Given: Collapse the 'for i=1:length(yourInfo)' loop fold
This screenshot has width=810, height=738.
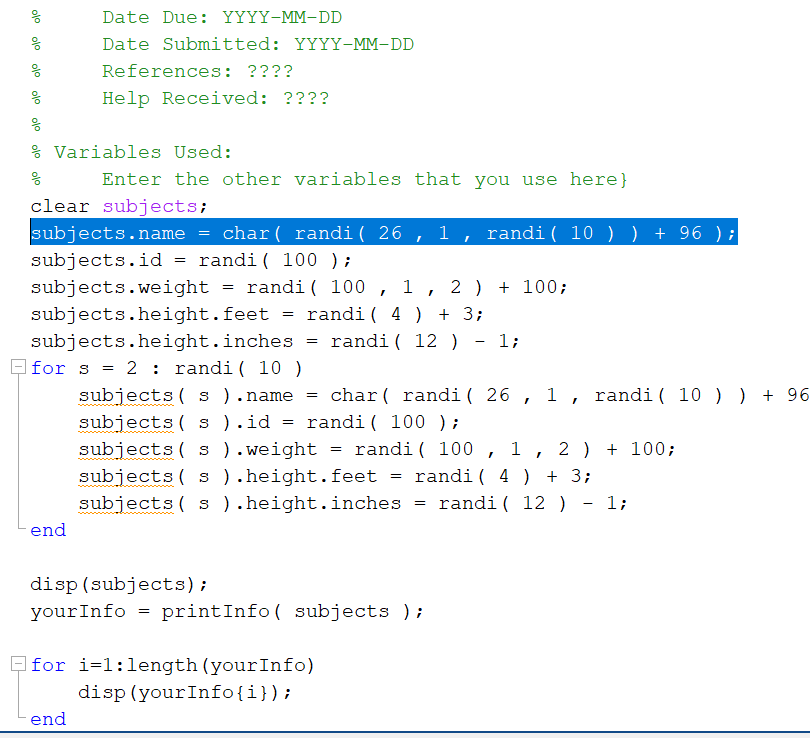Looking at the screenshot, I should coord(18,664).
